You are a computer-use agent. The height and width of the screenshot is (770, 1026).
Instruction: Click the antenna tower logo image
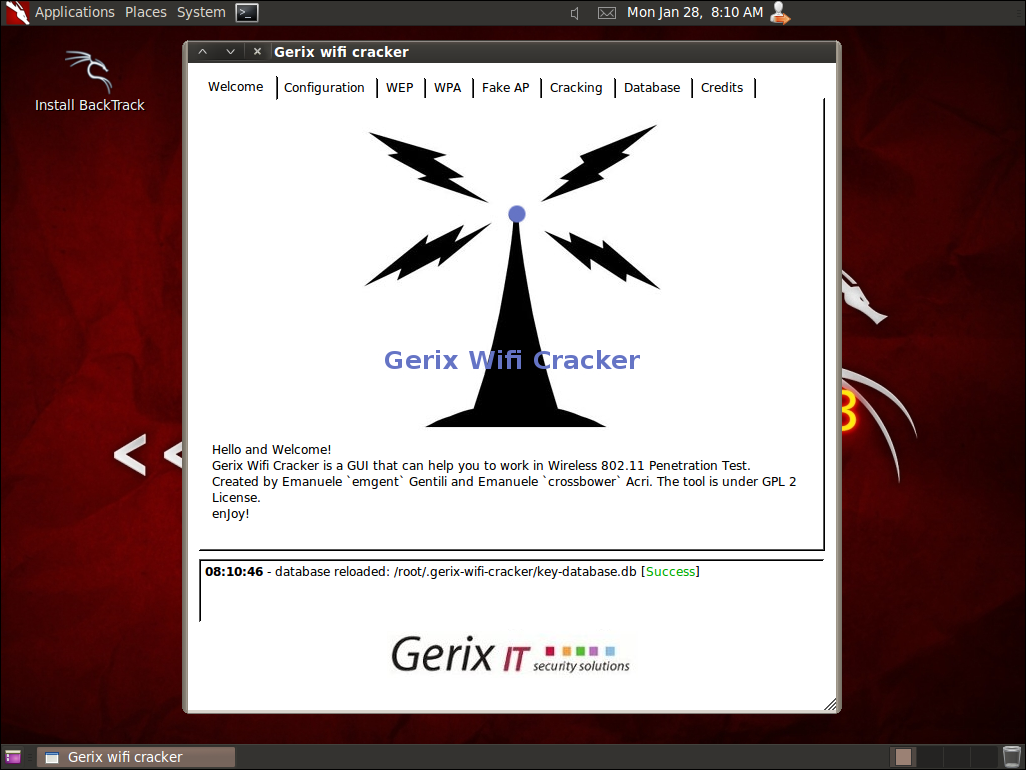[x=512, y=275]
